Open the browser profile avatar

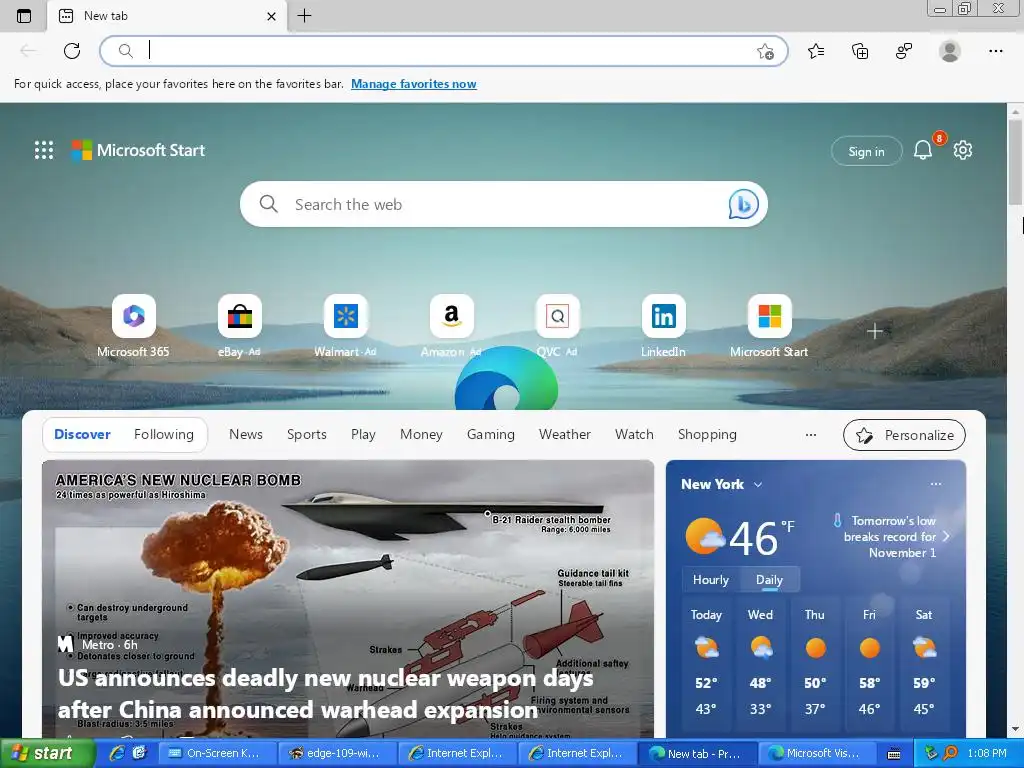click(950, 51)
